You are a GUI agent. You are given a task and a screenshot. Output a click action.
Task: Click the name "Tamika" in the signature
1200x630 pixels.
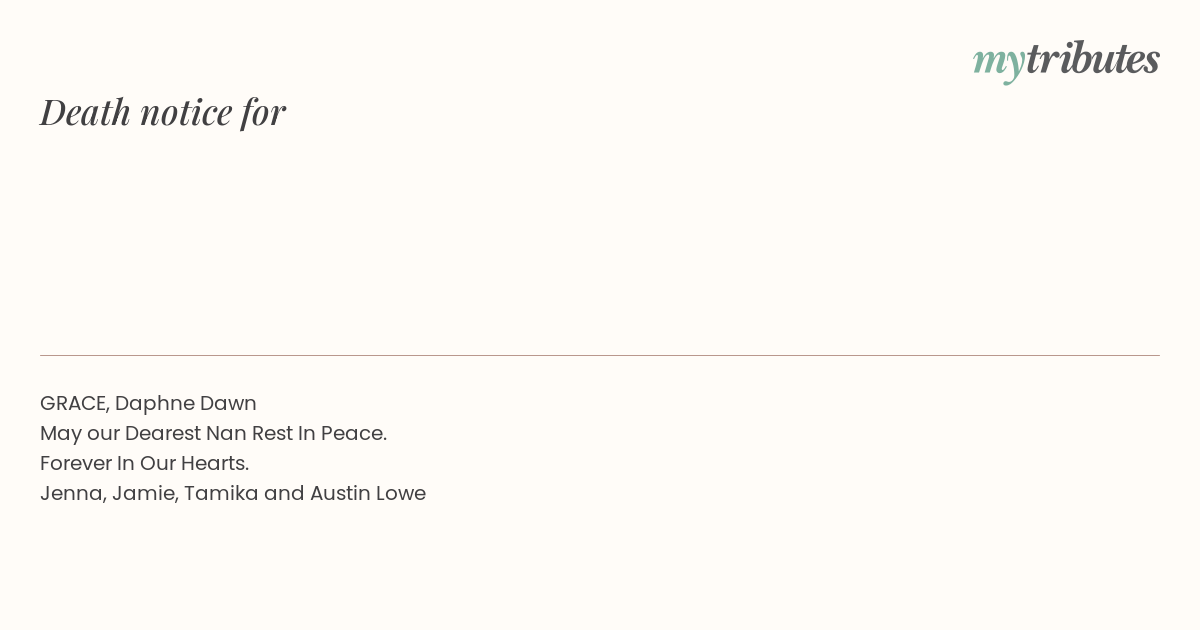[x=220, y=493]
